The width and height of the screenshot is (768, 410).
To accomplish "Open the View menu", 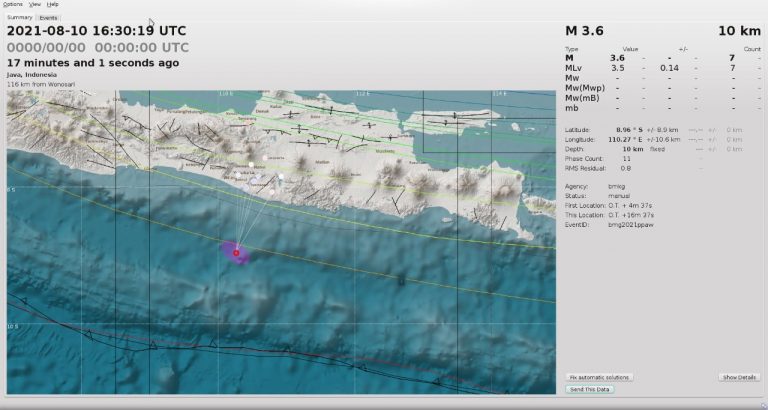I will pyautogui.click(x=35, y=4).
